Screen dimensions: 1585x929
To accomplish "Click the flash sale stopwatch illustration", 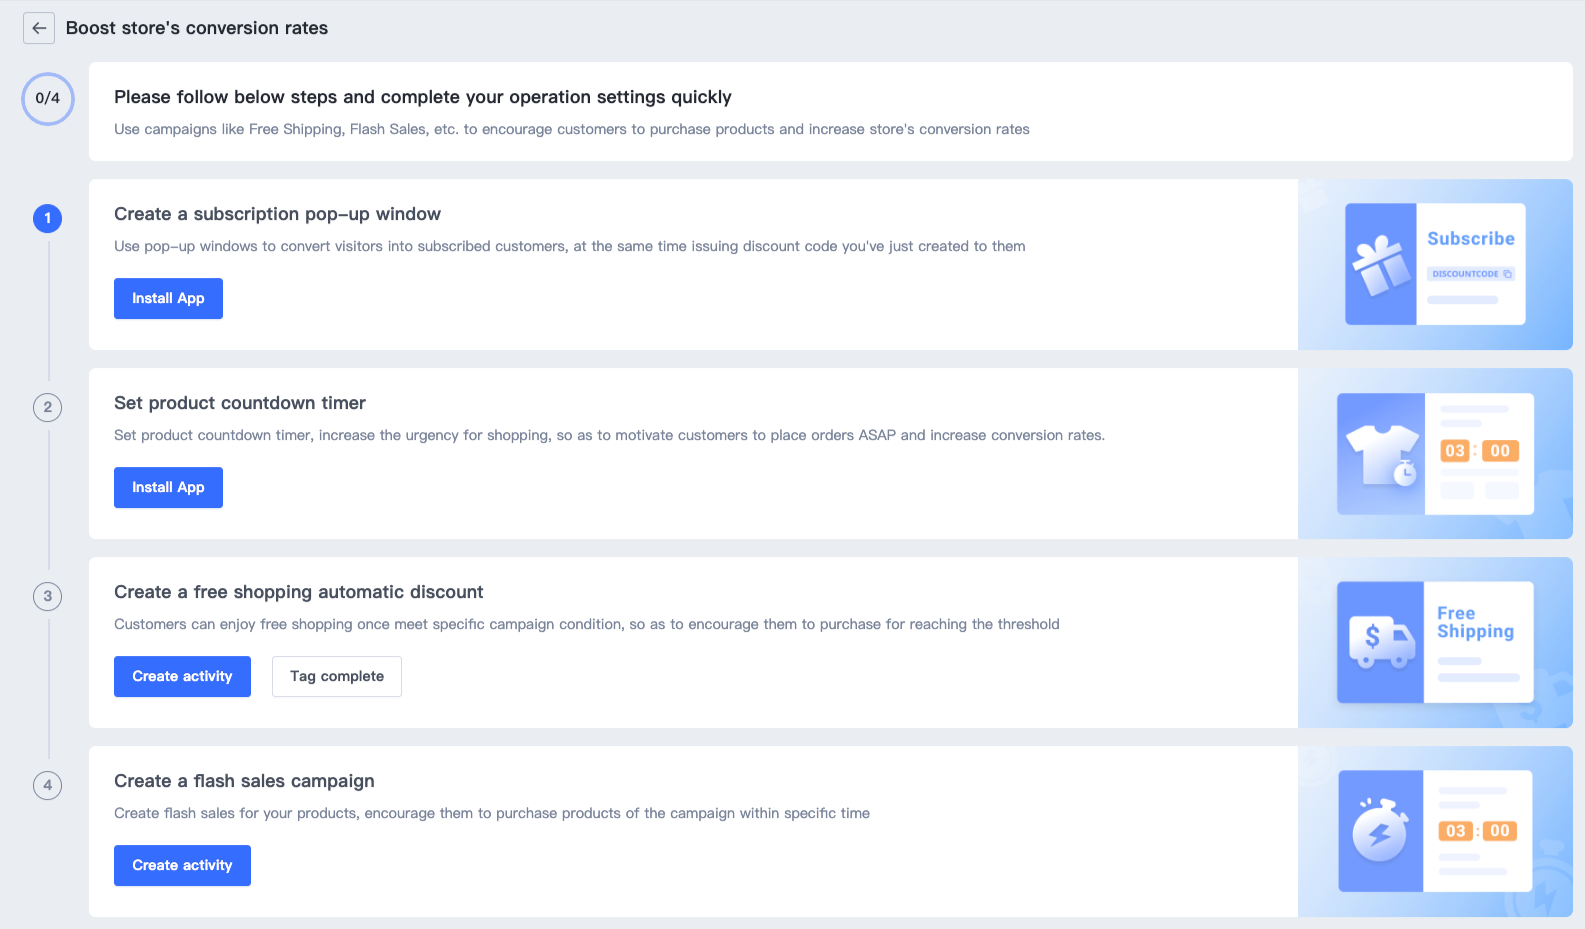I will [1435, 831].
